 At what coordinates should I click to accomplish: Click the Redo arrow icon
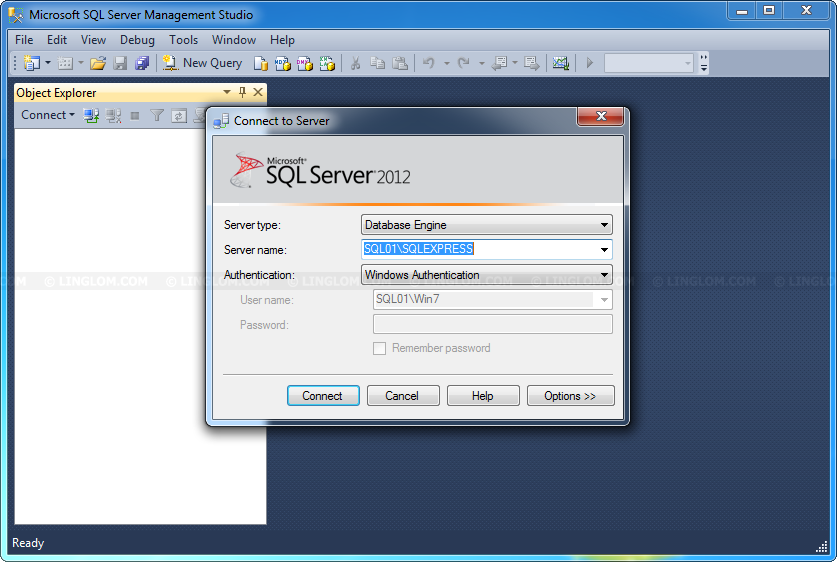pyautogui.click(x=464, y=63)
